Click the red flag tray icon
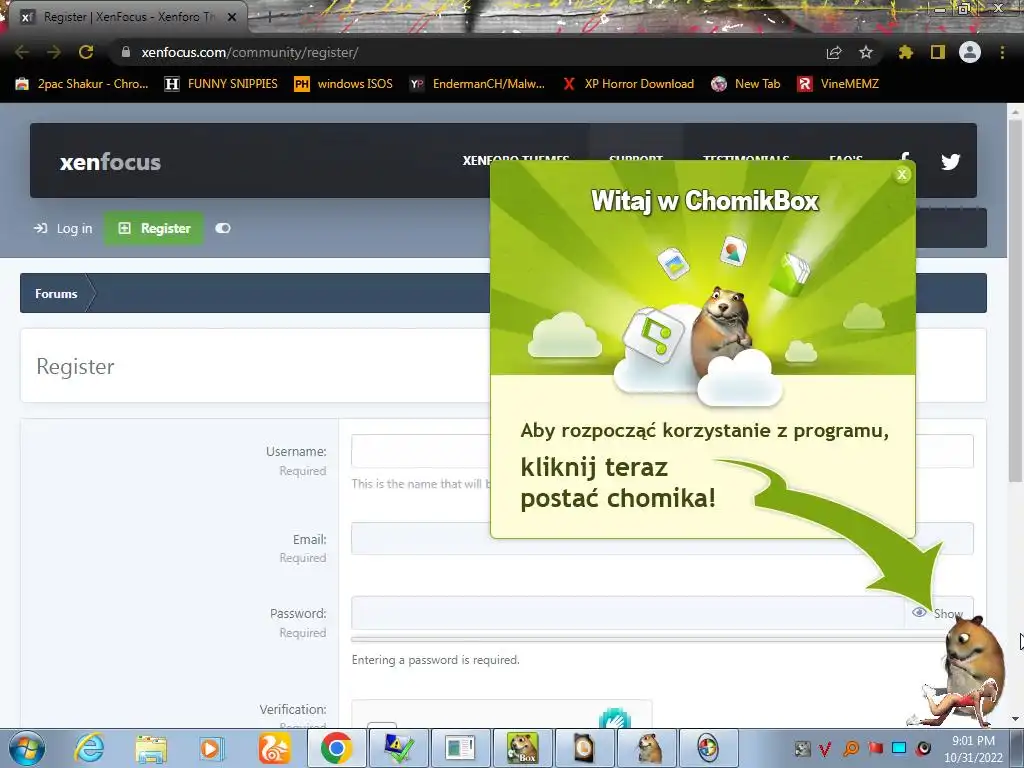The image size is (1024, 768). point(875,748)
